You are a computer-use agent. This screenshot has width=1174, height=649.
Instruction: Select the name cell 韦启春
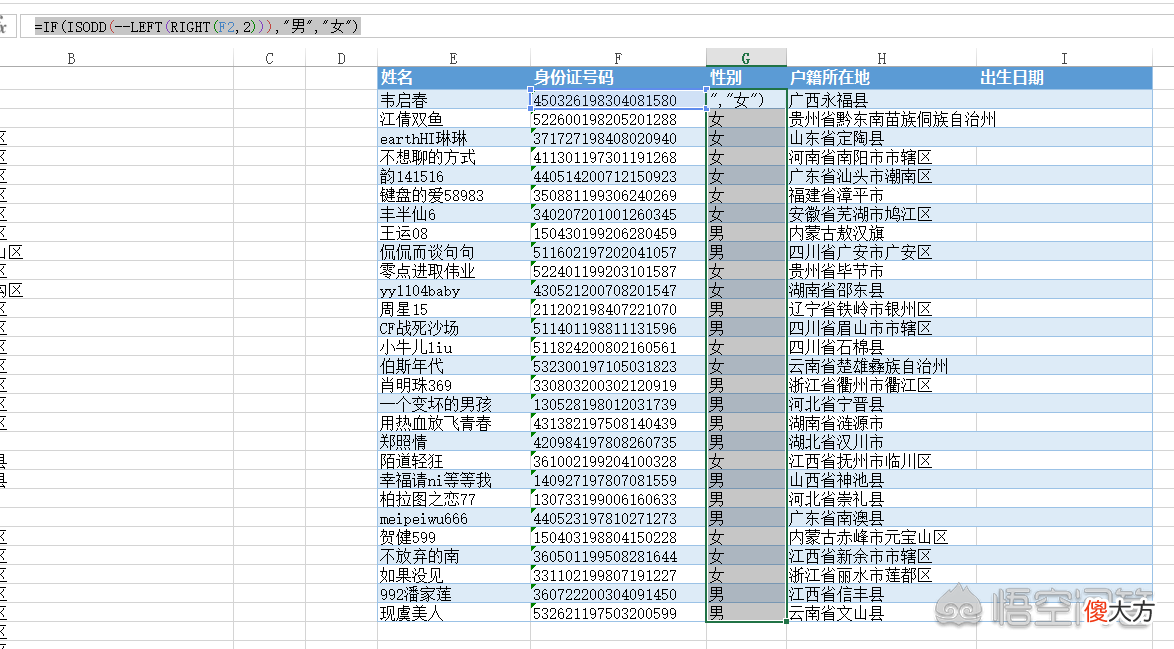click(x=454, y=100)
